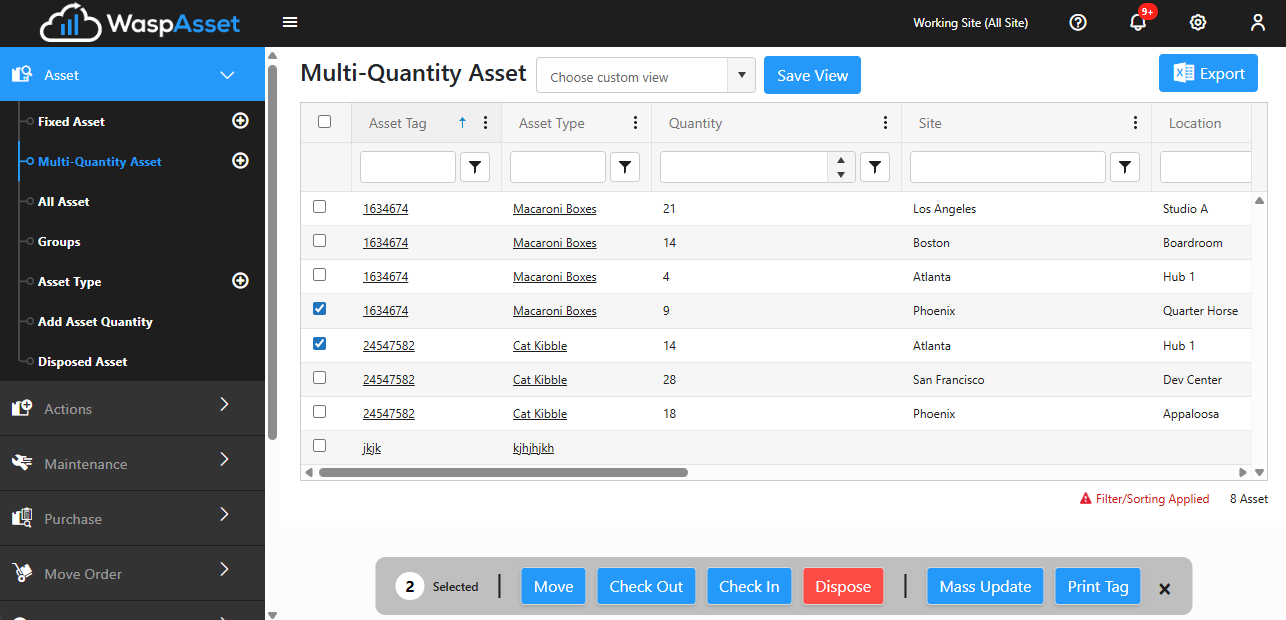
Task: Export the table to Excel
Action: pos(1208,73)
